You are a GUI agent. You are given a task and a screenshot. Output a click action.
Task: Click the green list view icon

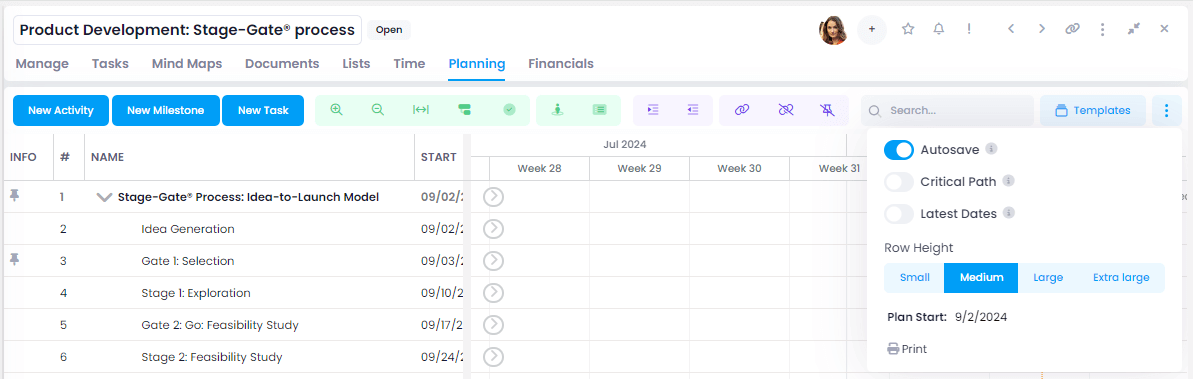(600, 110)
